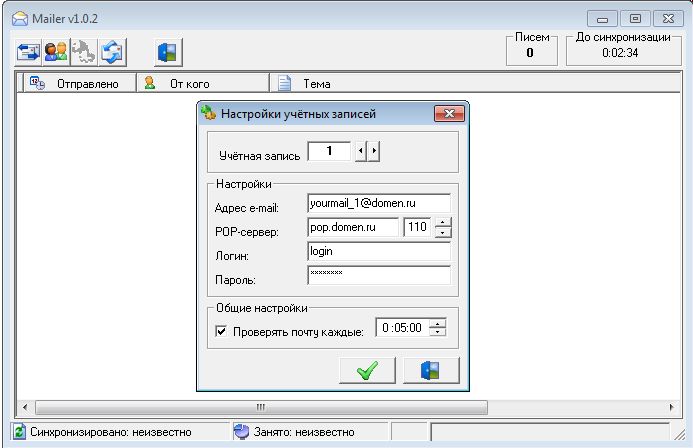Viewport: 693px width, 448px height.
Task: Go to previous account with left arrow
Action: click(x=361, y=151)
